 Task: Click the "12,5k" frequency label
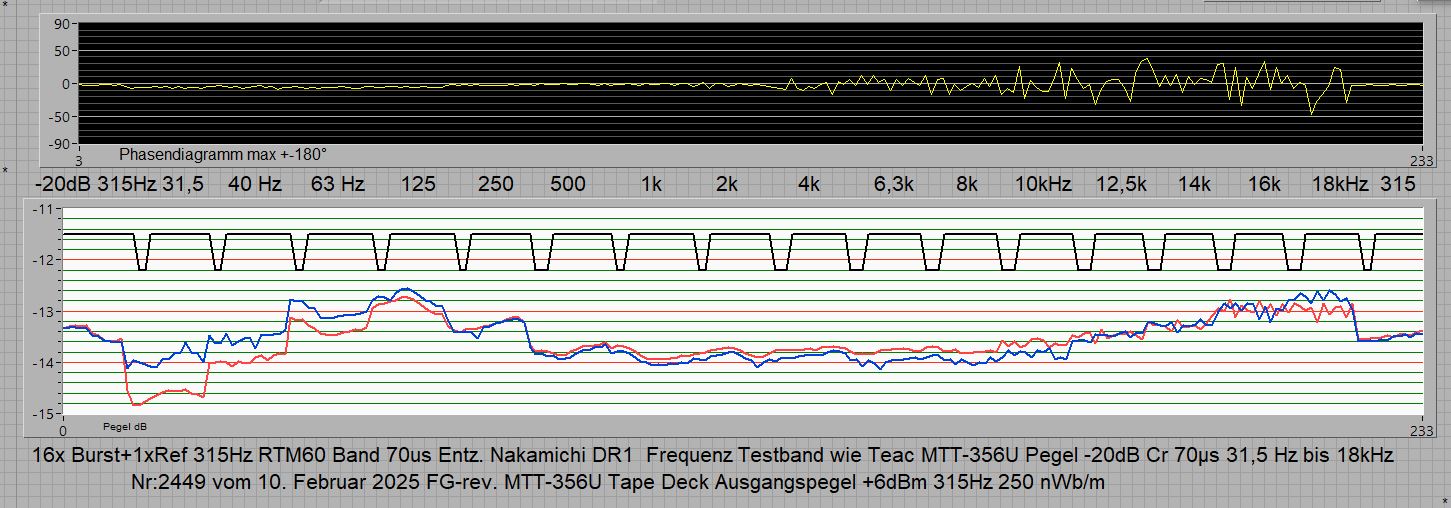(1121, 184)
